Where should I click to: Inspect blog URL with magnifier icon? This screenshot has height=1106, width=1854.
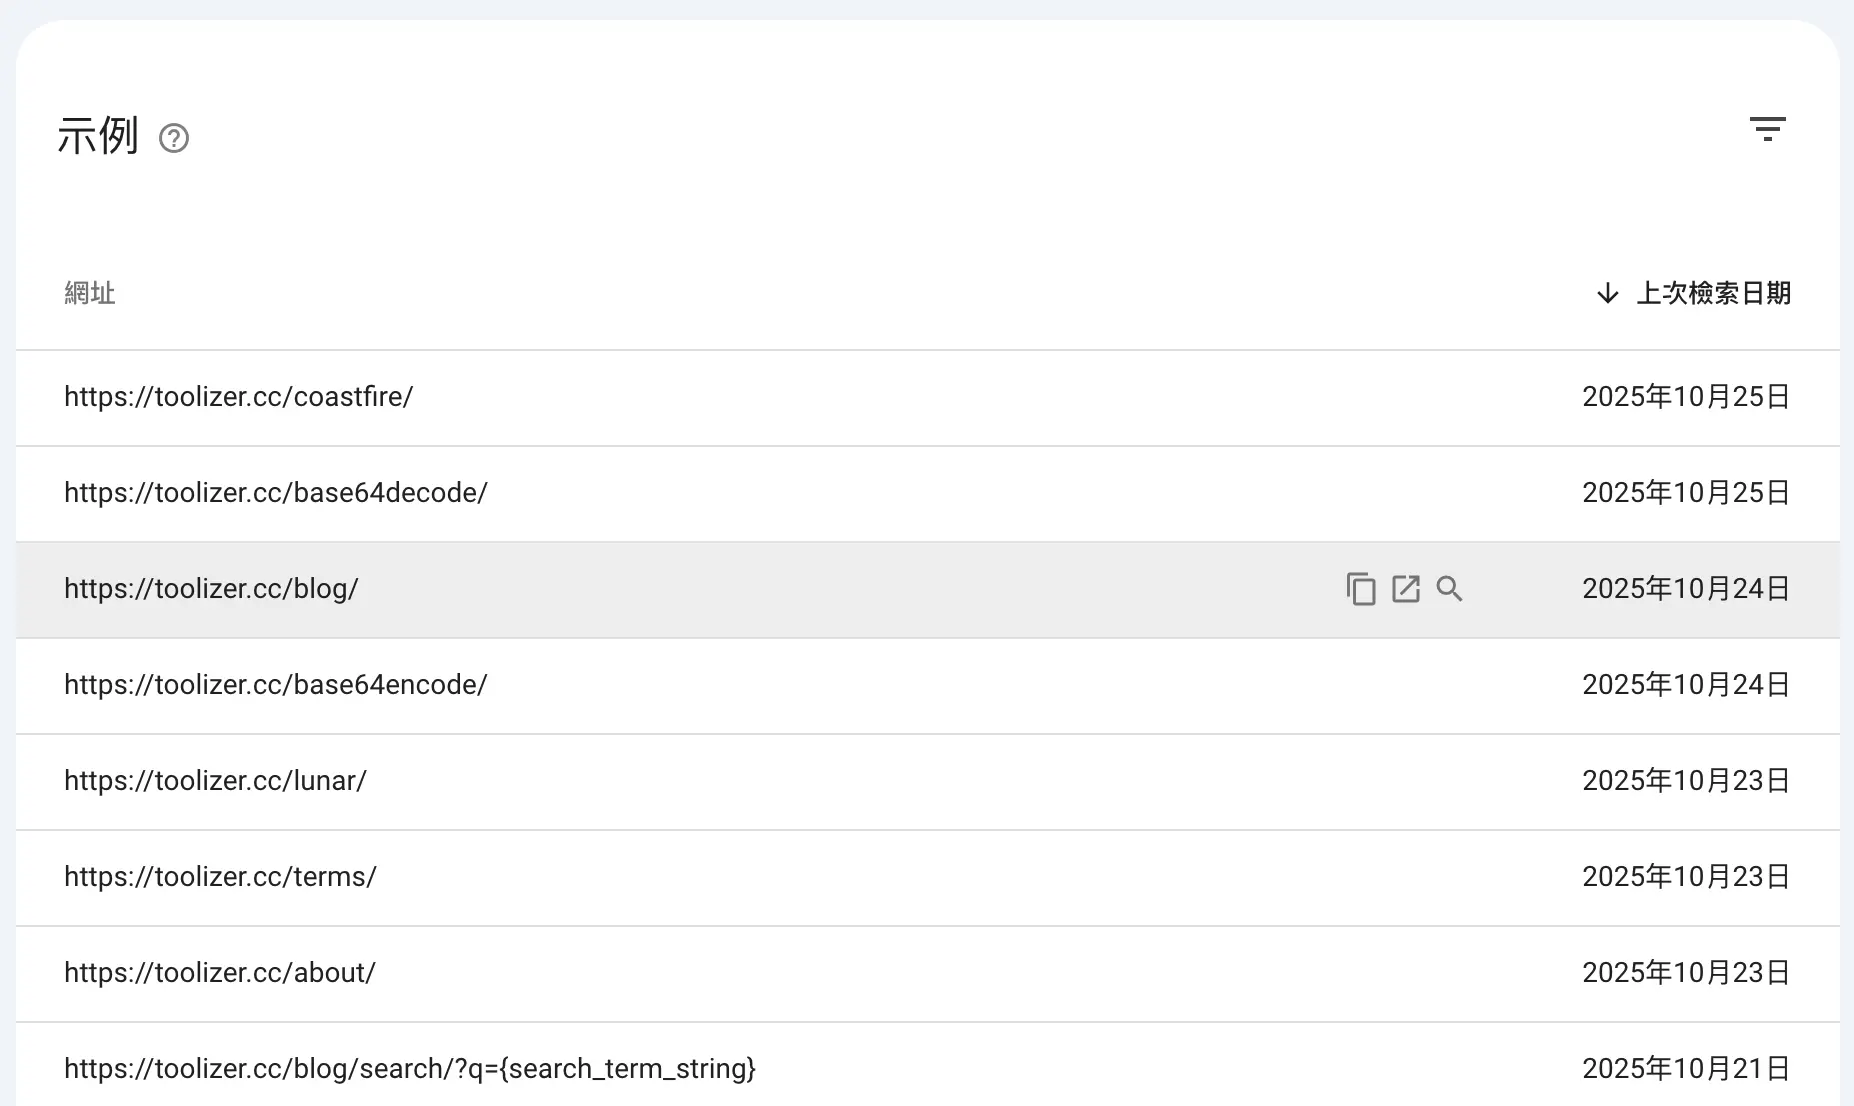point(1449,589)
